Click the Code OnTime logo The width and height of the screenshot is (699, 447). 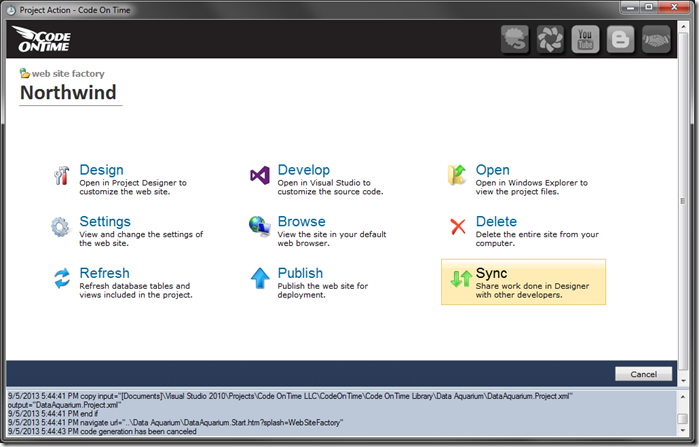[41, 39]
